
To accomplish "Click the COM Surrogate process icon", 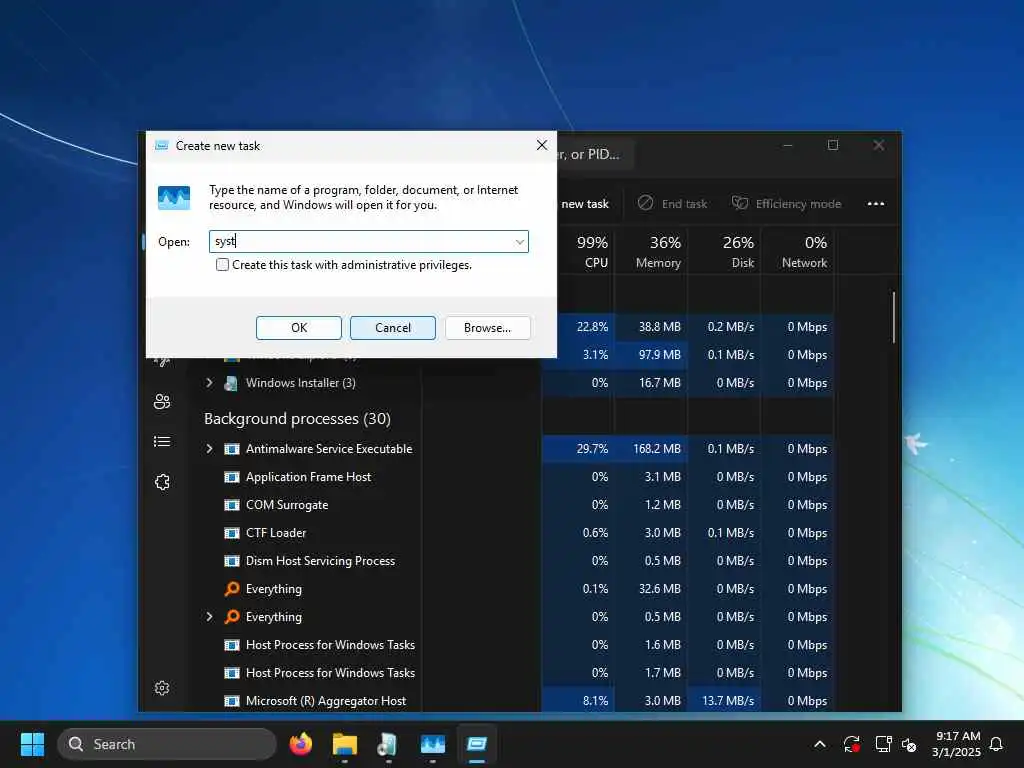I will tap(232, 505).
